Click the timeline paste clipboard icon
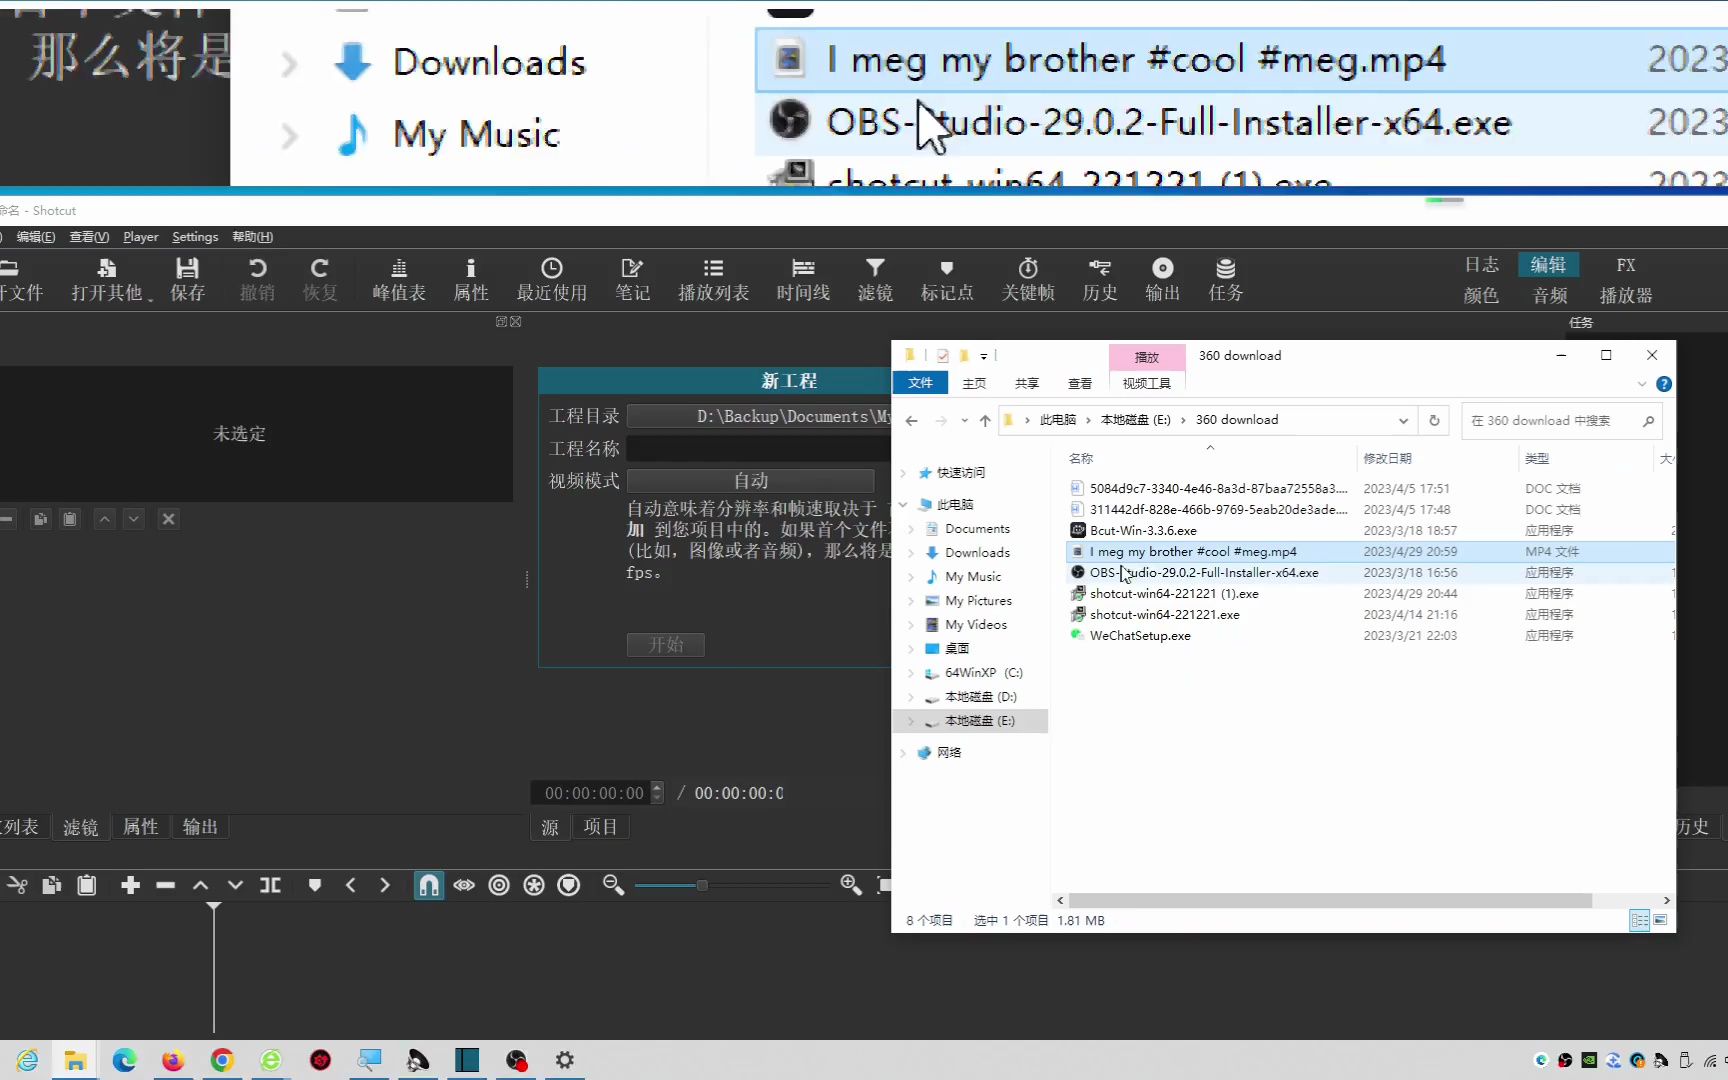The image size is (1728, 1080). tap(87, 885)
